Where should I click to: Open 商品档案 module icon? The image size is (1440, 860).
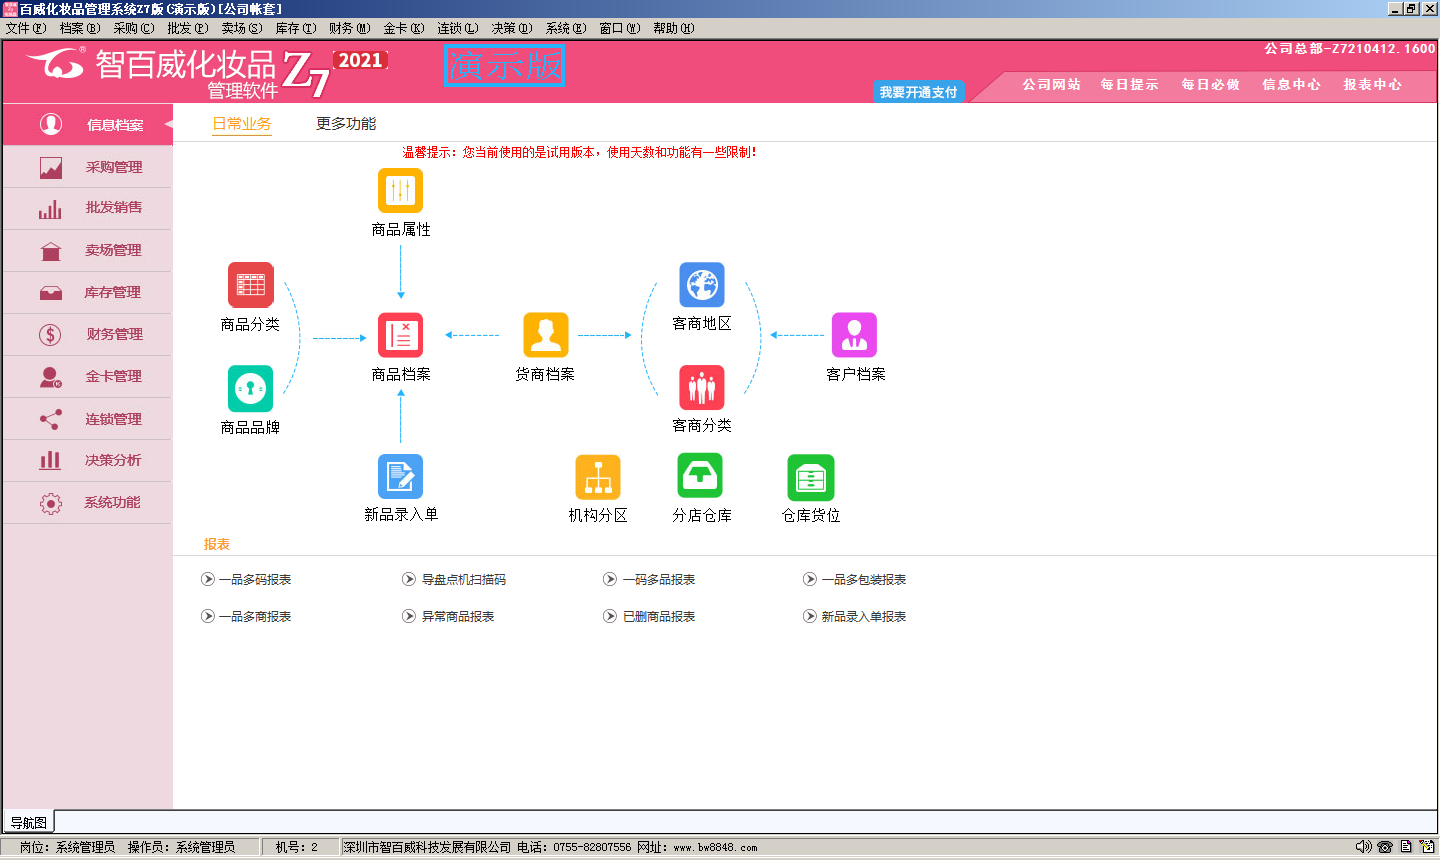[x=400, y=335]
